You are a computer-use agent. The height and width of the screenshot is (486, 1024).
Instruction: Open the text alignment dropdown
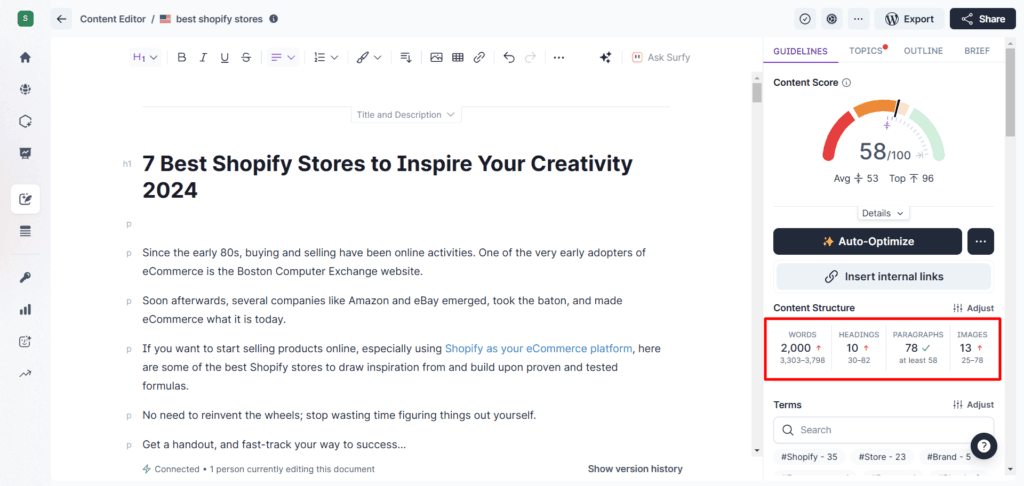pos(283,57)
